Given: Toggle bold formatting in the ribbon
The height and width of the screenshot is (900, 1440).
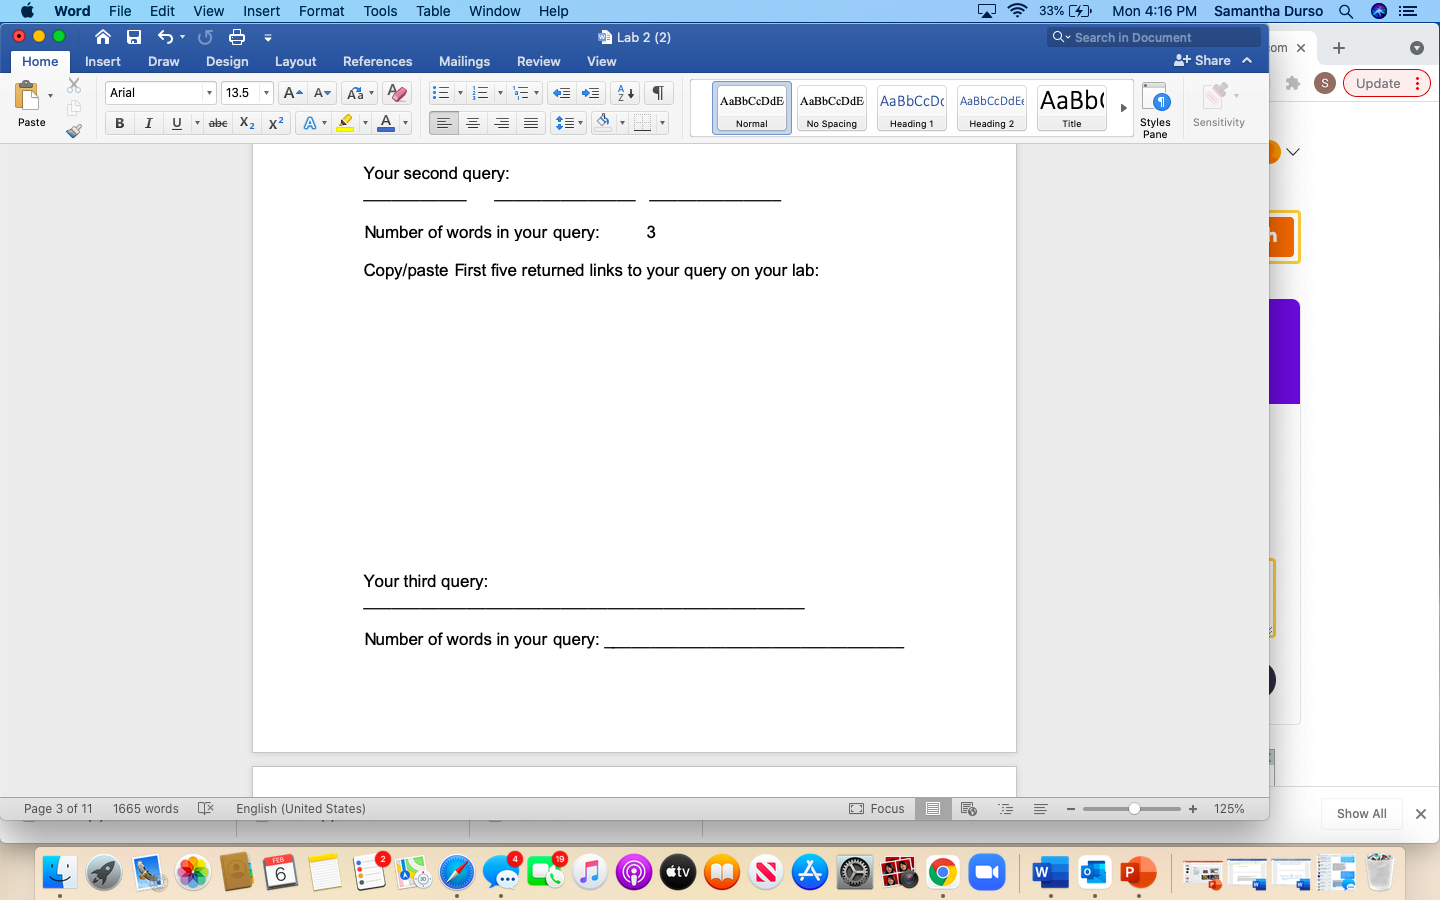Looking at the screenshot, I should (119, 123).
